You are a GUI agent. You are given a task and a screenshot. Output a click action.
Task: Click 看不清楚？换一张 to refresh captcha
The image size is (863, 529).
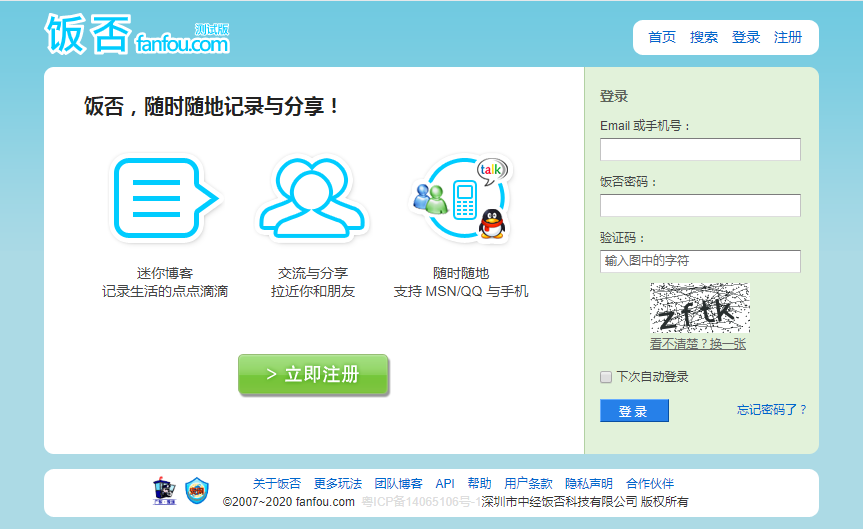pyautogui.click(x=698, y=344)
